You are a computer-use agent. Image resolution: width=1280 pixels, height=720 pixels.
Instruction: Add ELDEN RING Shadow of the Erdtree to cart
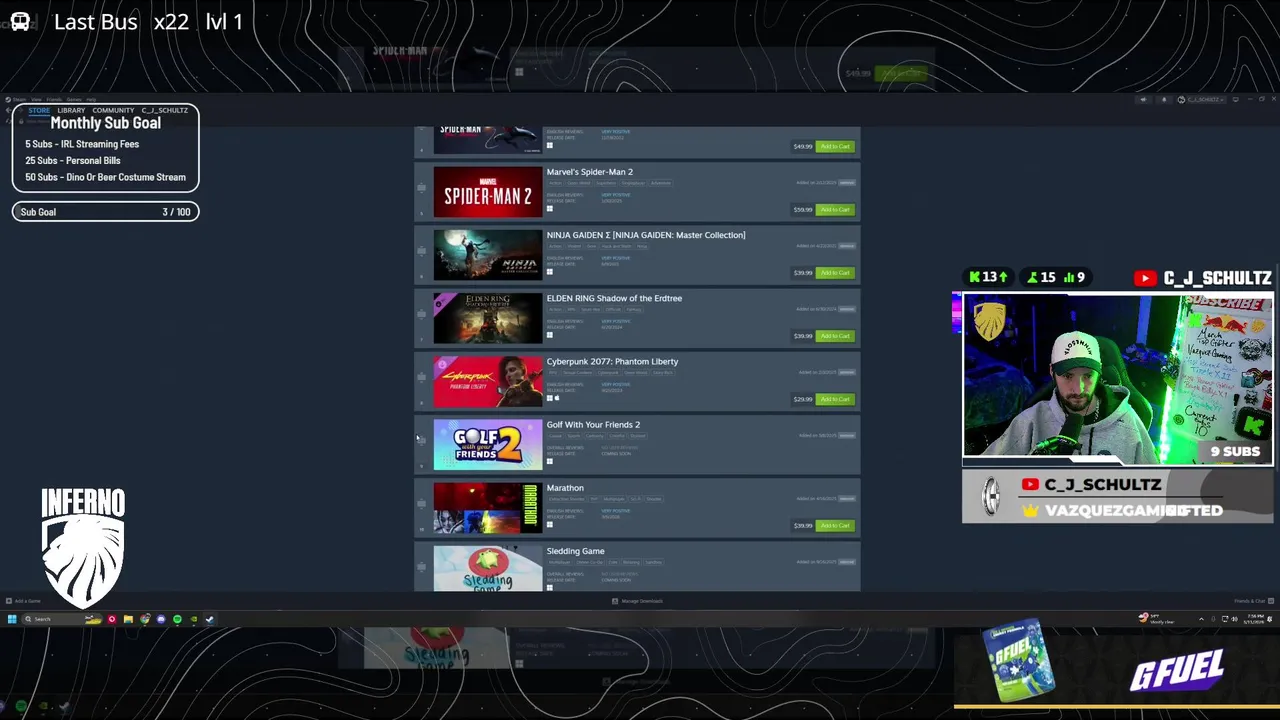click(x=834, y=336)
